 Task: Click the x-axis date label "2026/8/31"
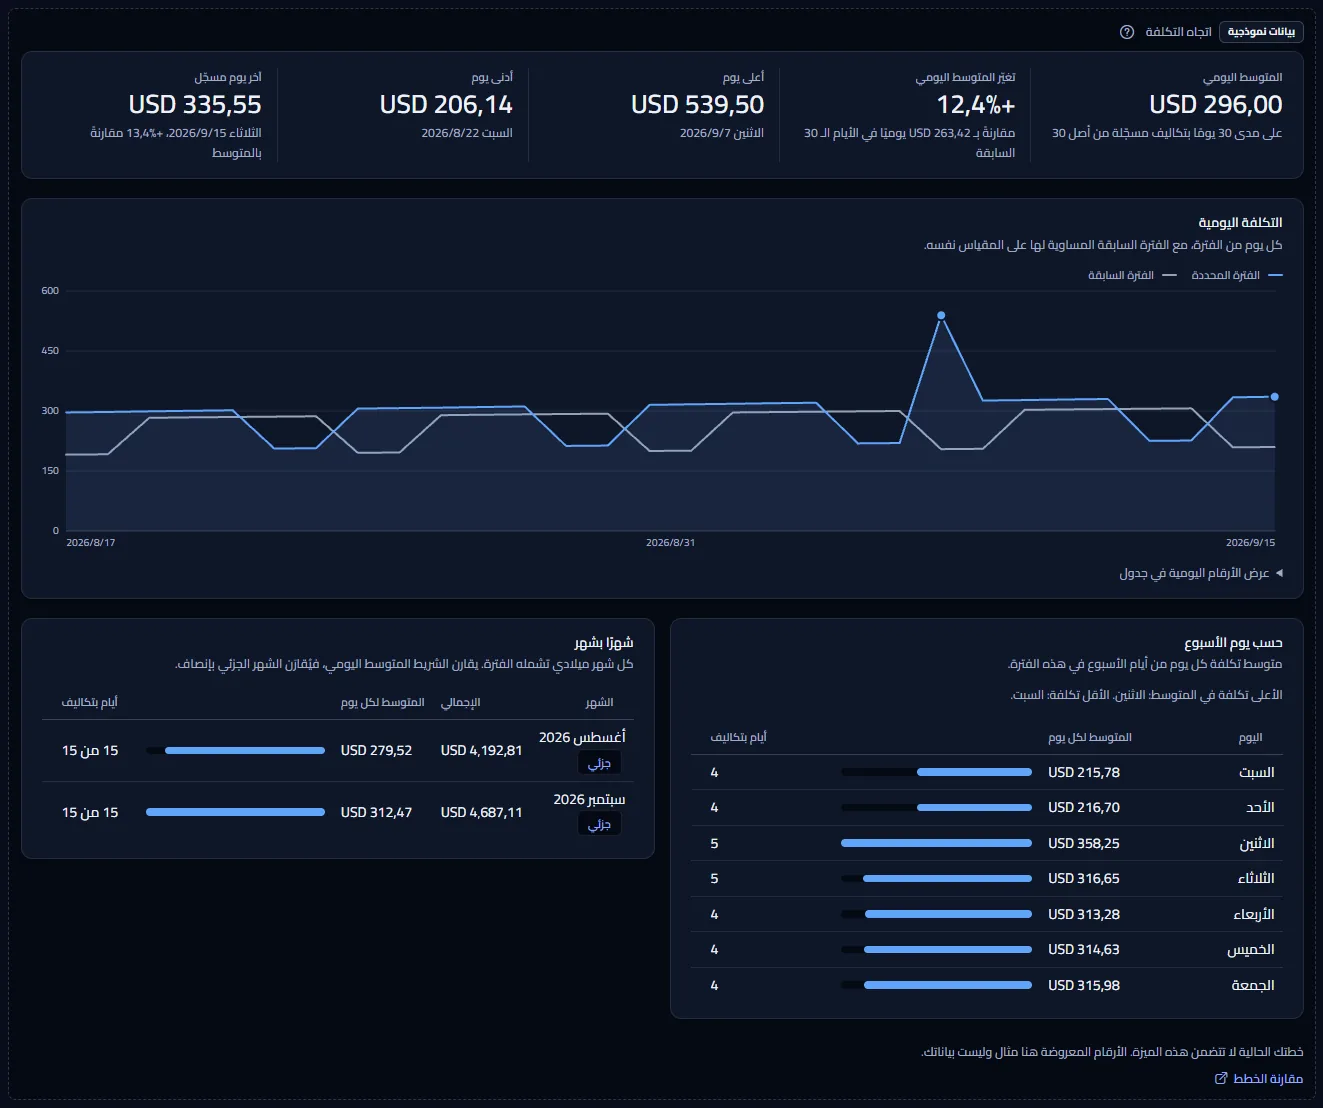pyautogui.click(x=670, y=542)
